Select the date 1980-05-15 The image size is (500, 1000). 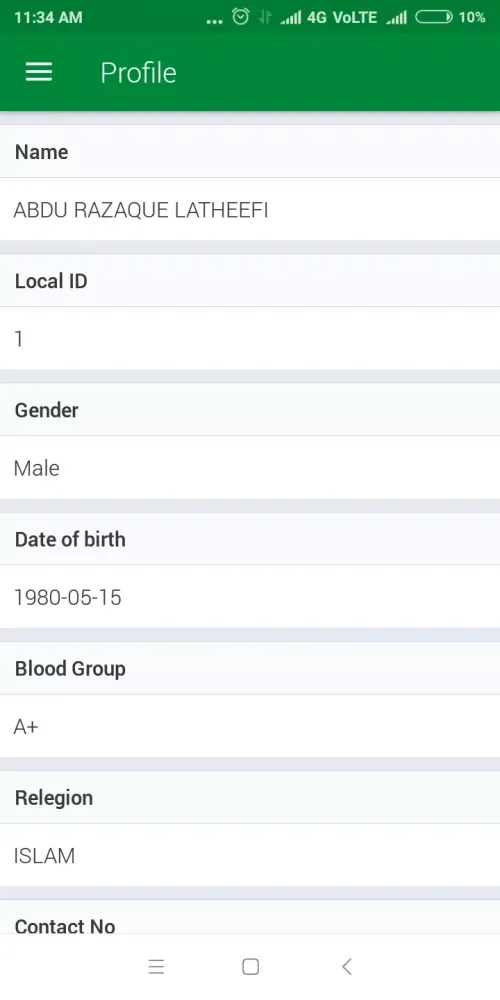[x=68, y=598]
